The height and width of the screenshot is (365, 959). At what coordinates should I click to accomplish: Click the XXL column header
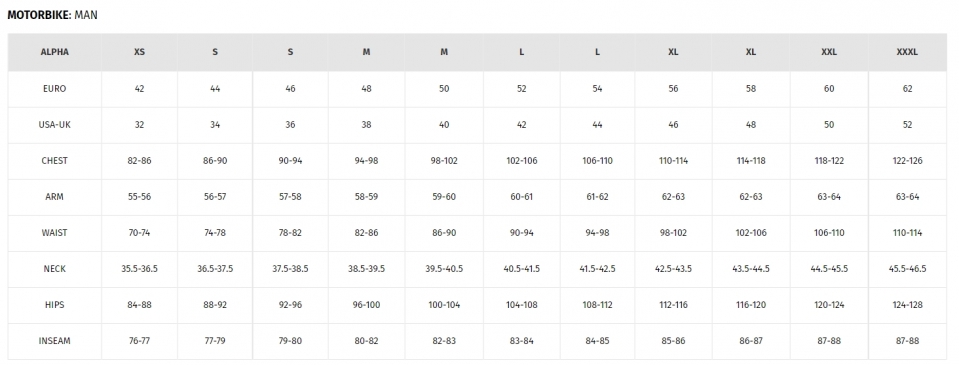coord(829,53)
